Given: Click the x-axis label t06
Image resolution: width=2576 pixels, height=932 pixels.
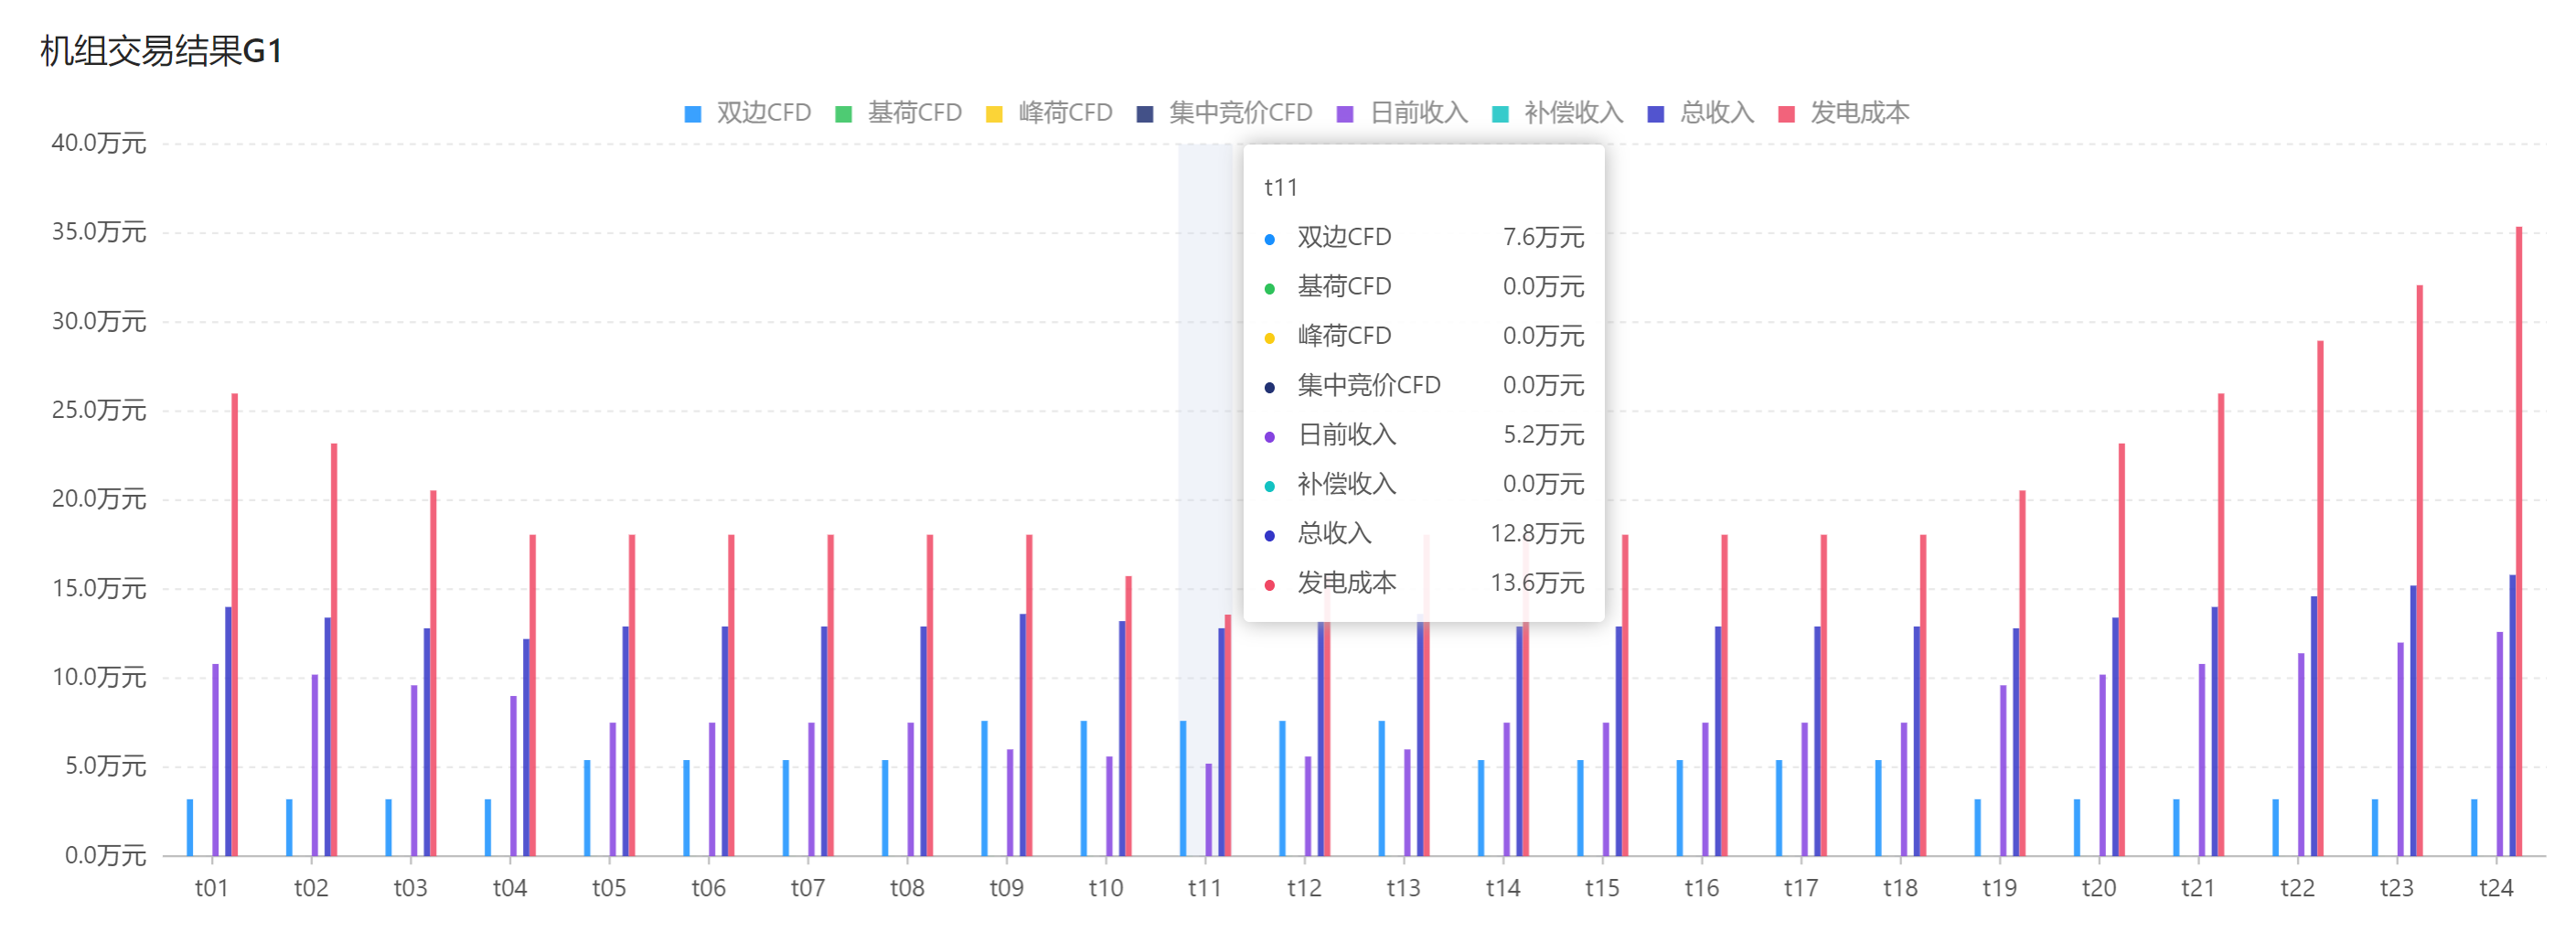Looking at the screenshot, I should [709, 888].
